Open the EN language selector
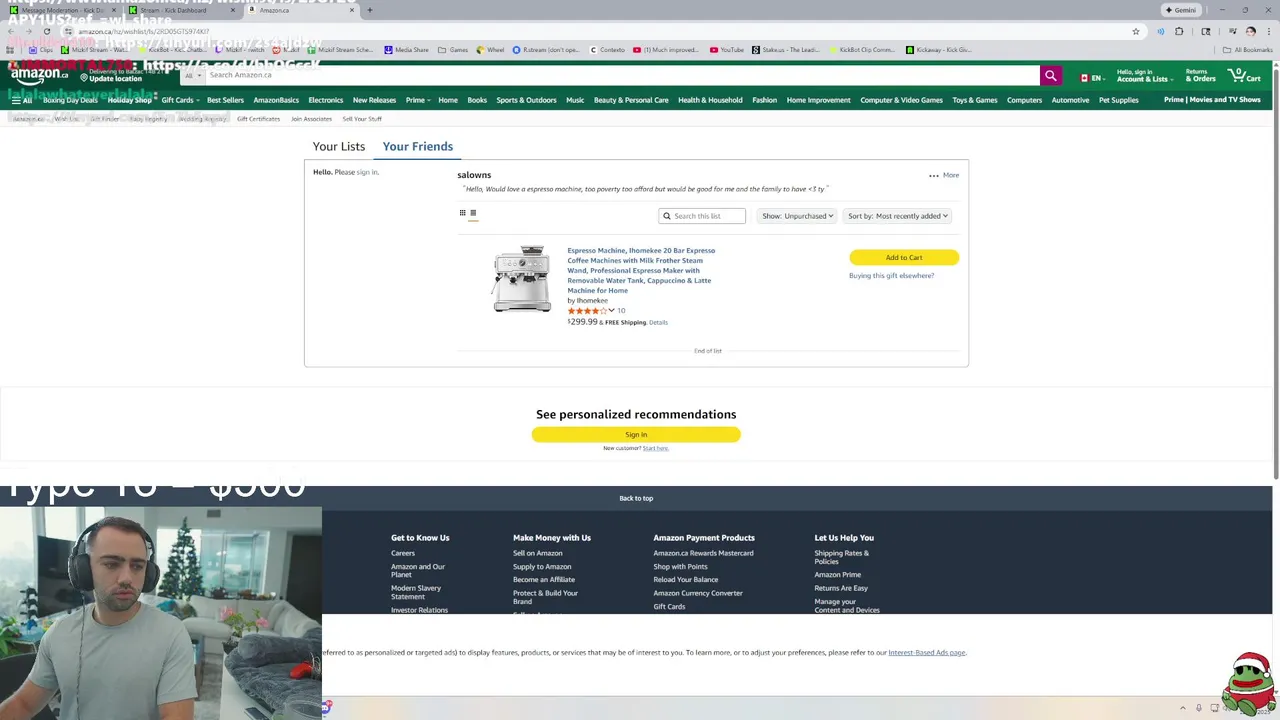 (x=1091, y=77)
